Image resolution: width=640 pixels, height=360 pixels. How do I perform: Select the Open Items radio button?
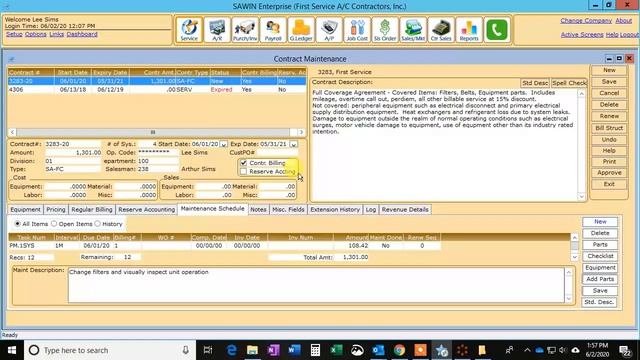[54, 224]
